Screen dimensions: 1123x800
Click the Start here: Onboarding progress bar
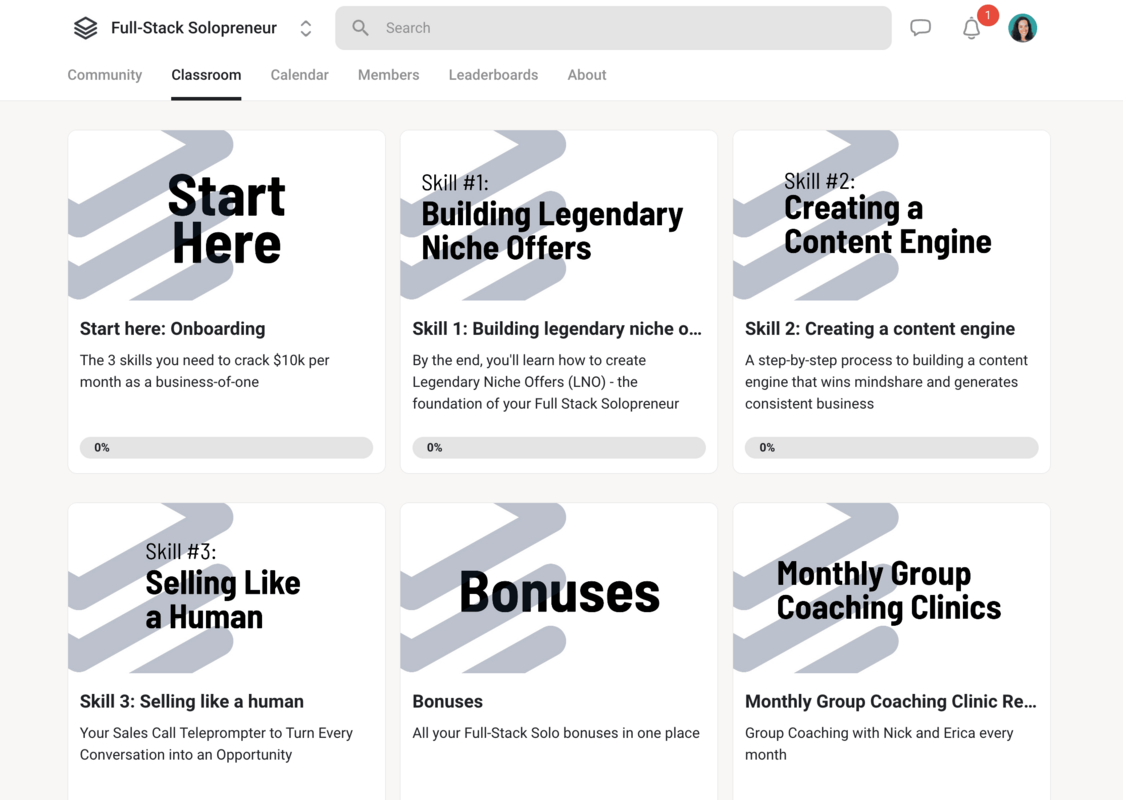pos(226,448)
